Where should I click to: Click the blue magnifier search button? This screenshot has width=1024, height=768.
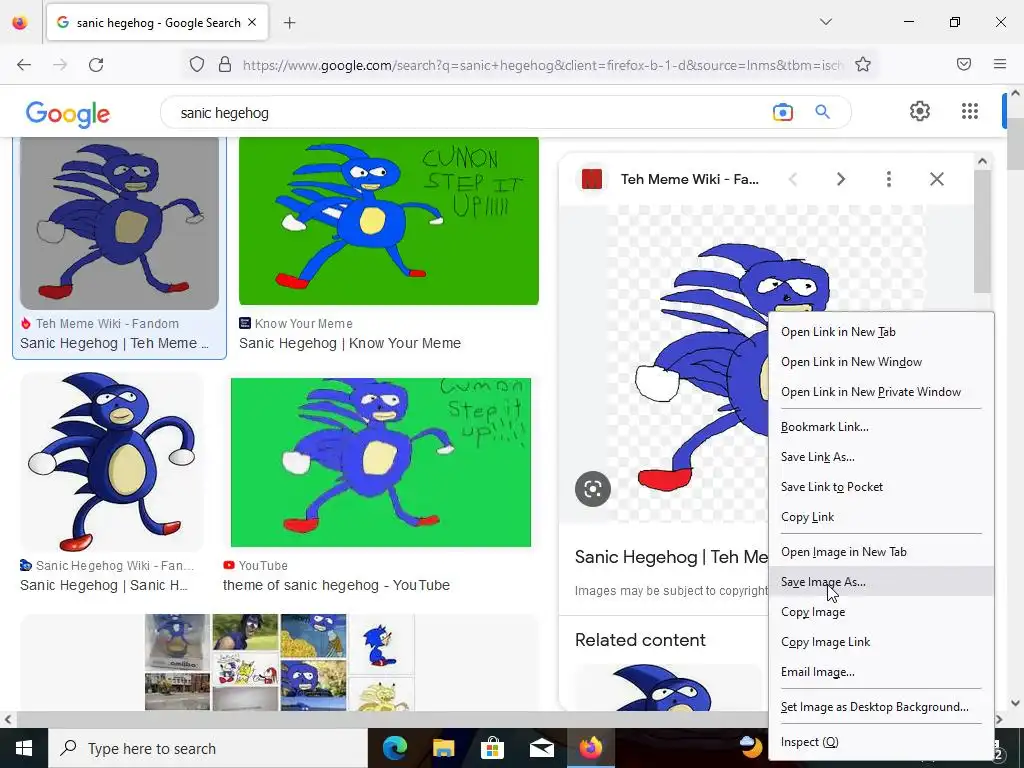coord(823,112)
